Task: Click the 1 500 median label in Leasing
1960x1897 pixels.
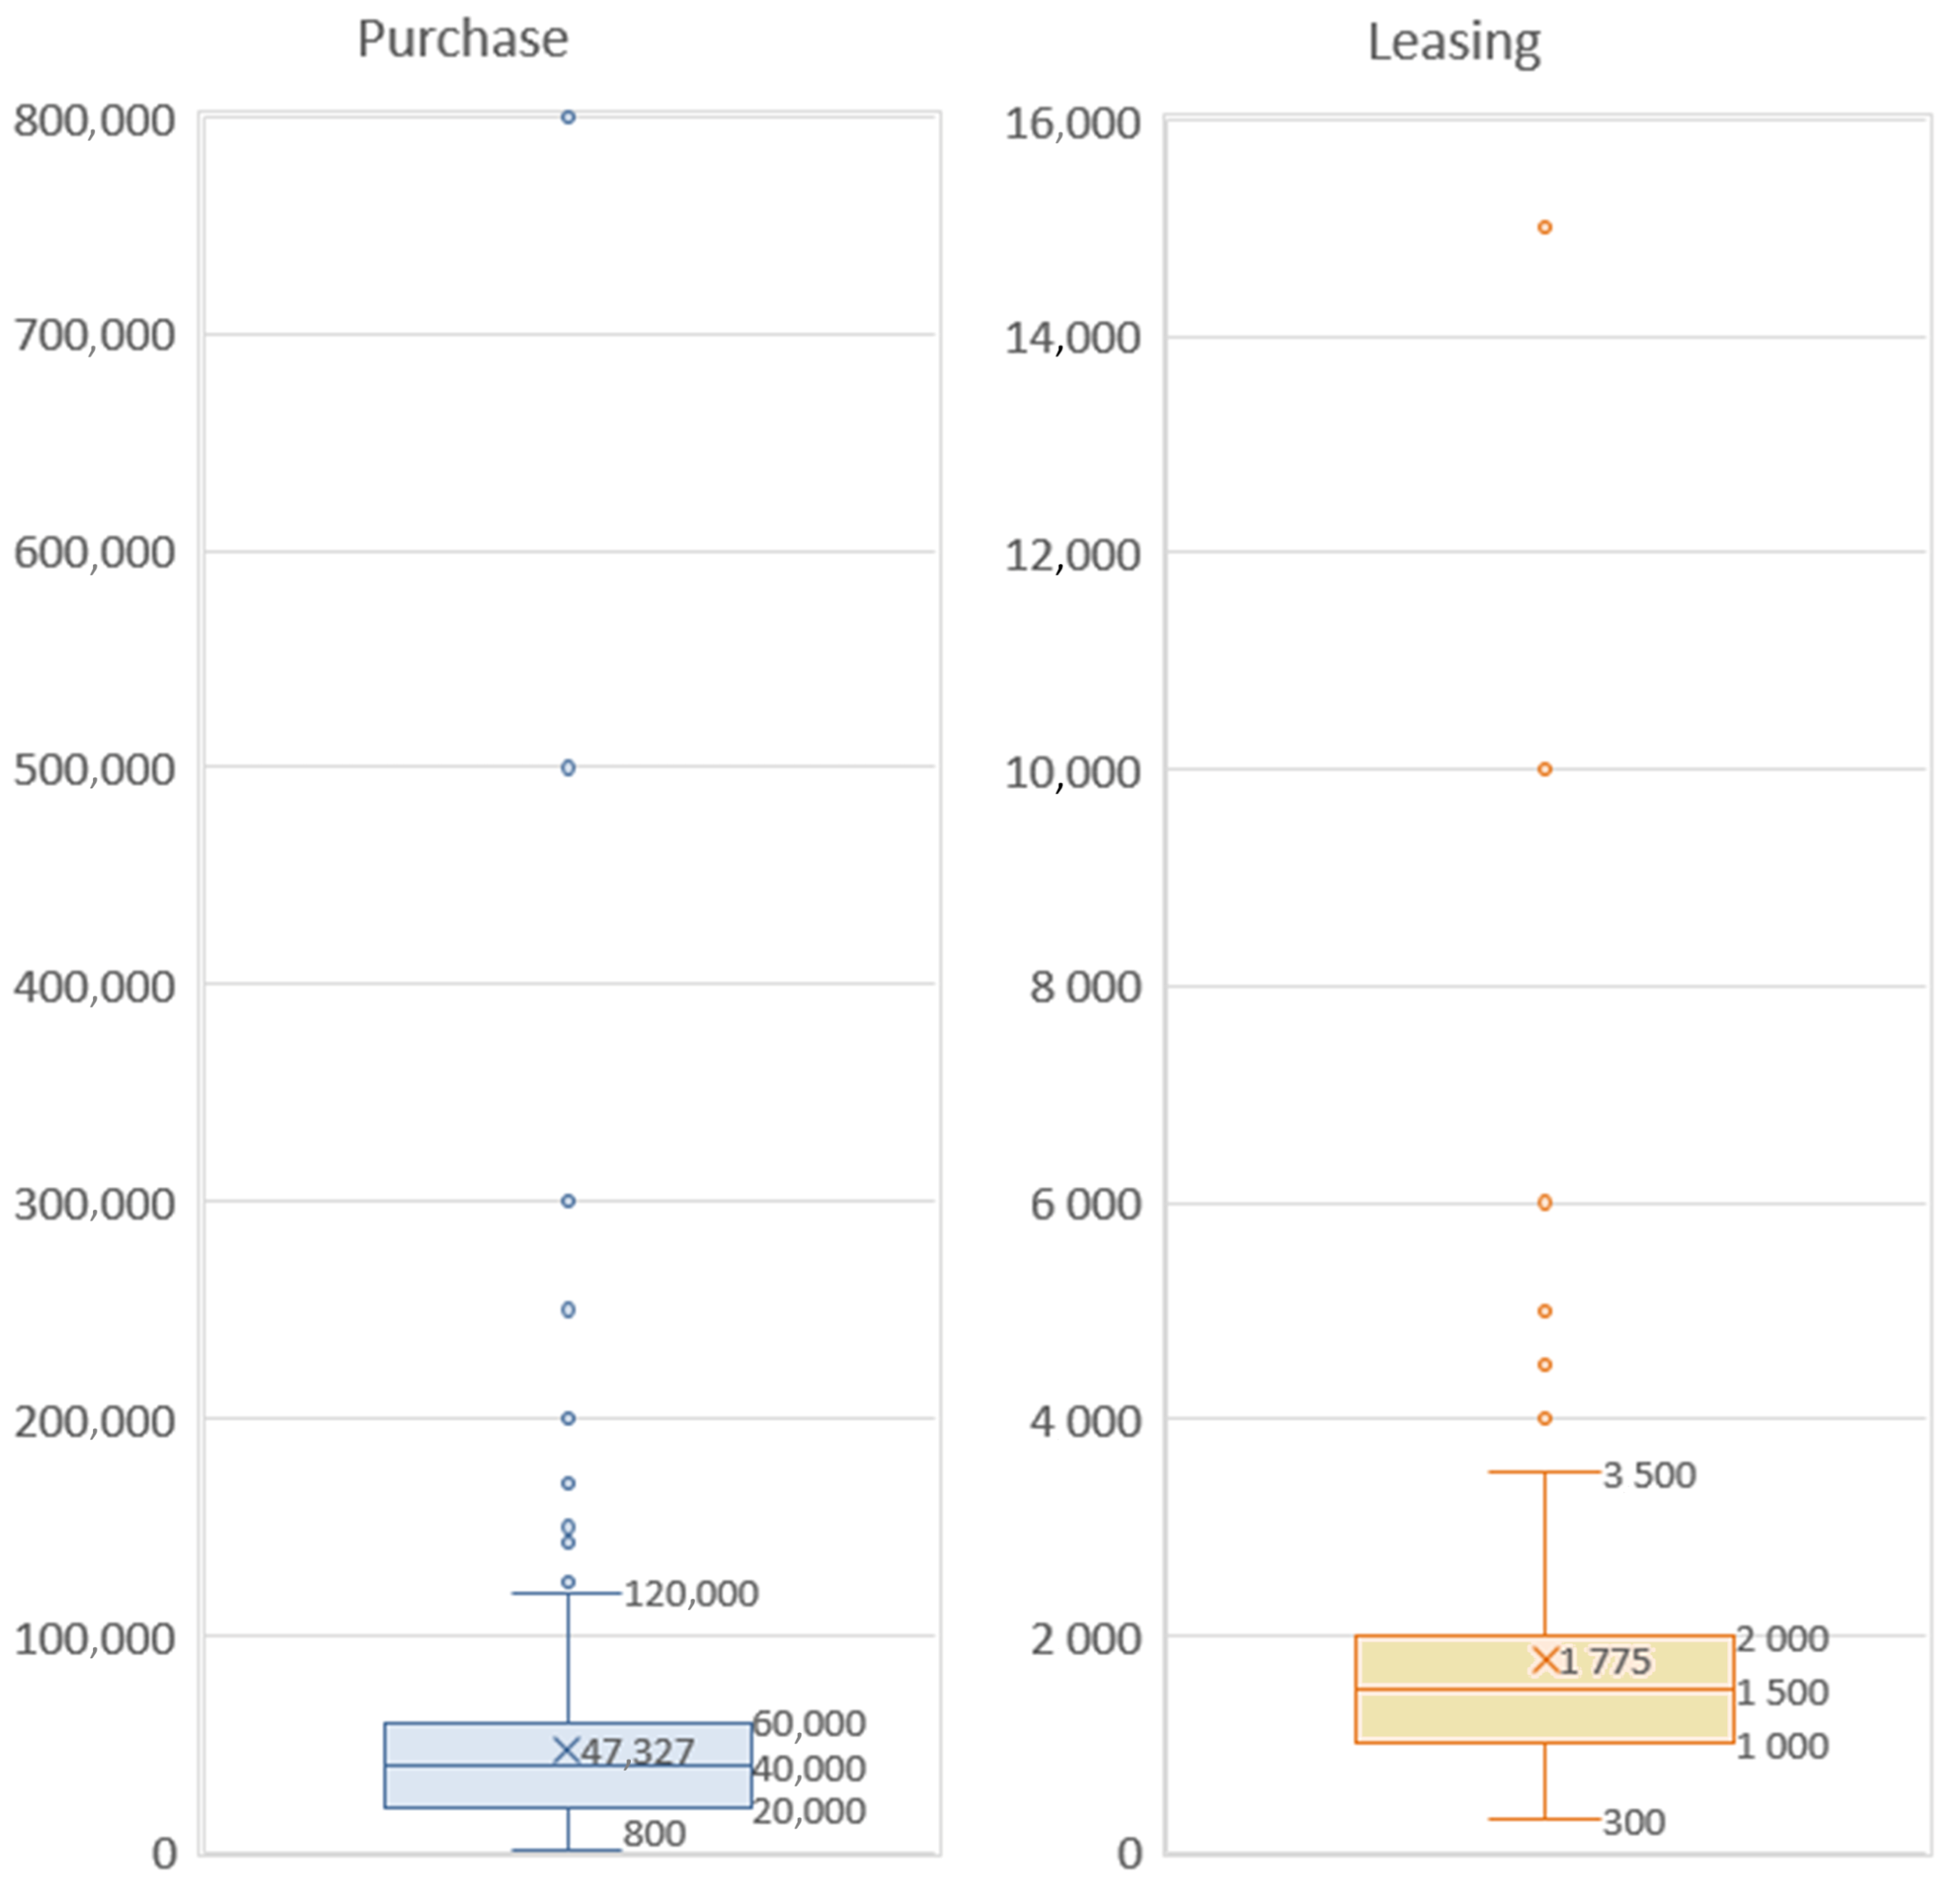Action: click(x=1782, y=1692)
